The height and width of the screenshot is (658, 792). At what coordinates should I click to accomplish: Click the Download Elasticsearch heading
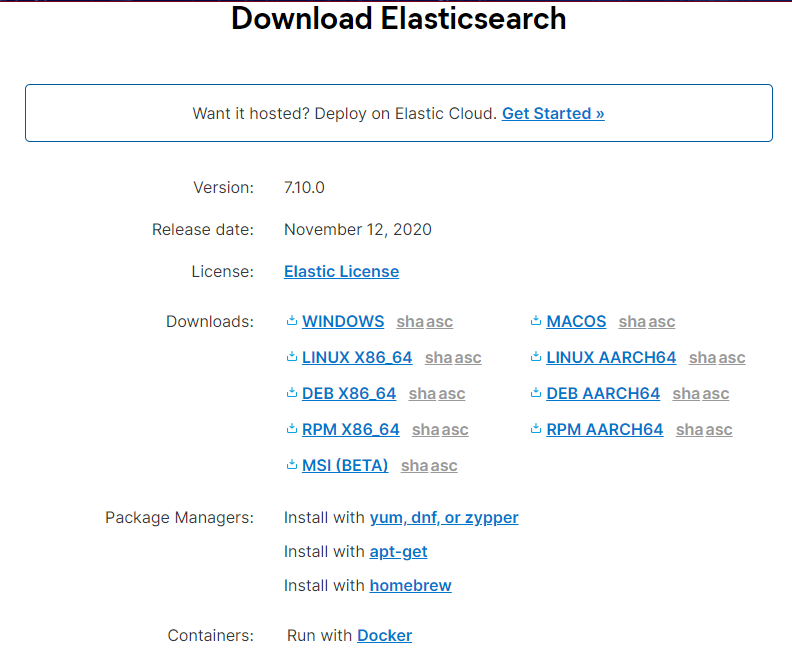(x=399, y=19)
